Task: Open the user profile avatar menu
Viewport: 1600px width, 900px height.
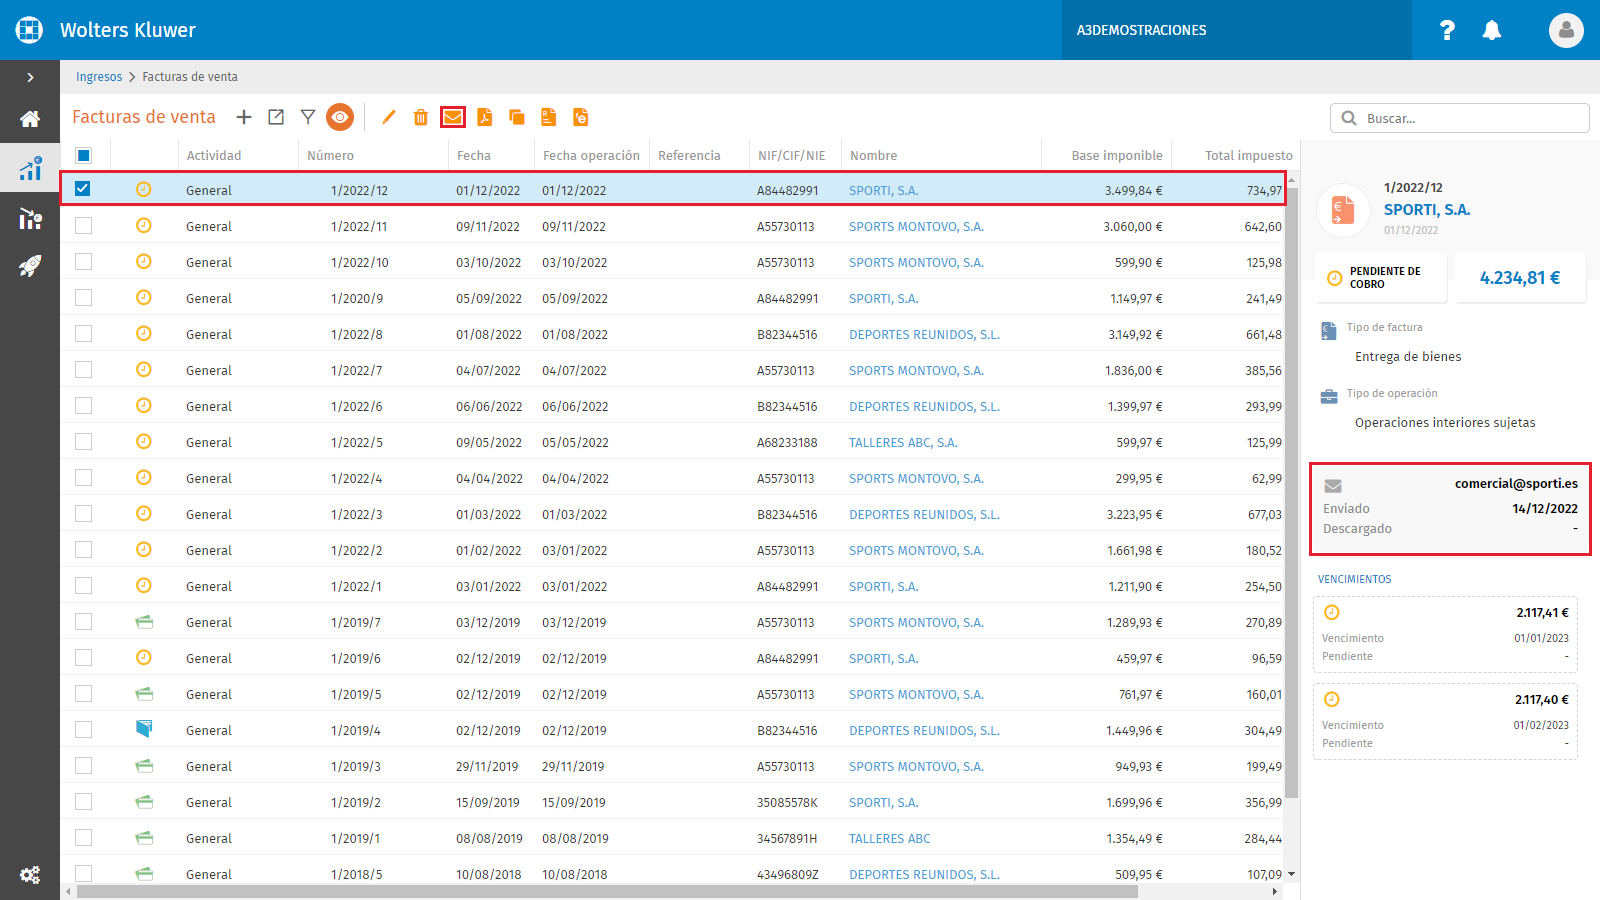Action: pos(1566,30)
